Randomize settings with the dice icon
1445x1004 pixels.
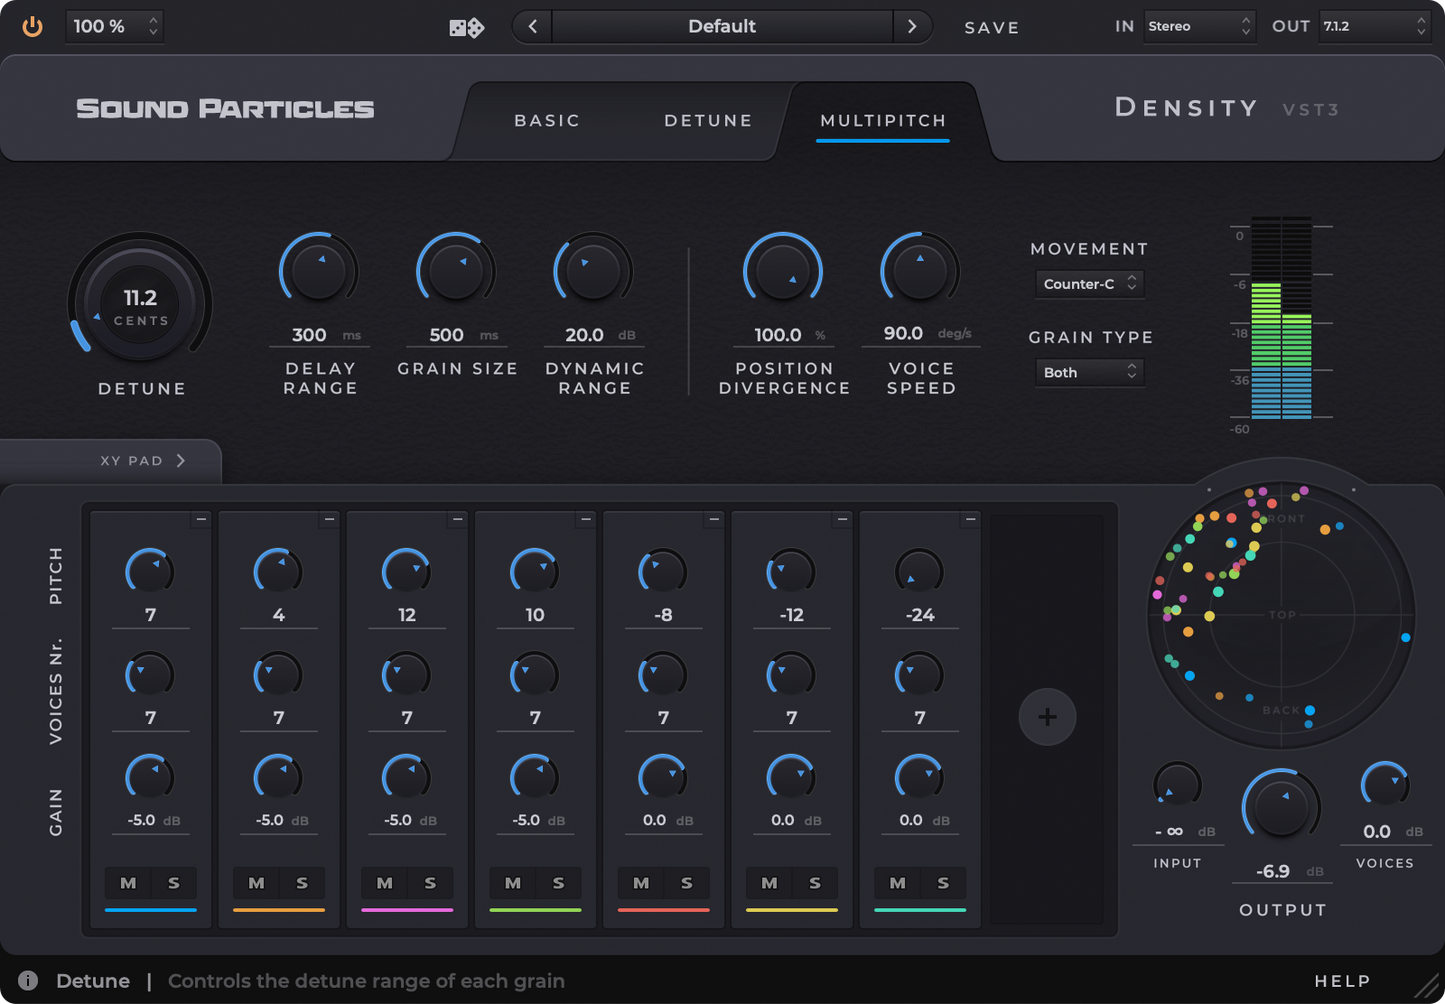click(465, 27)
